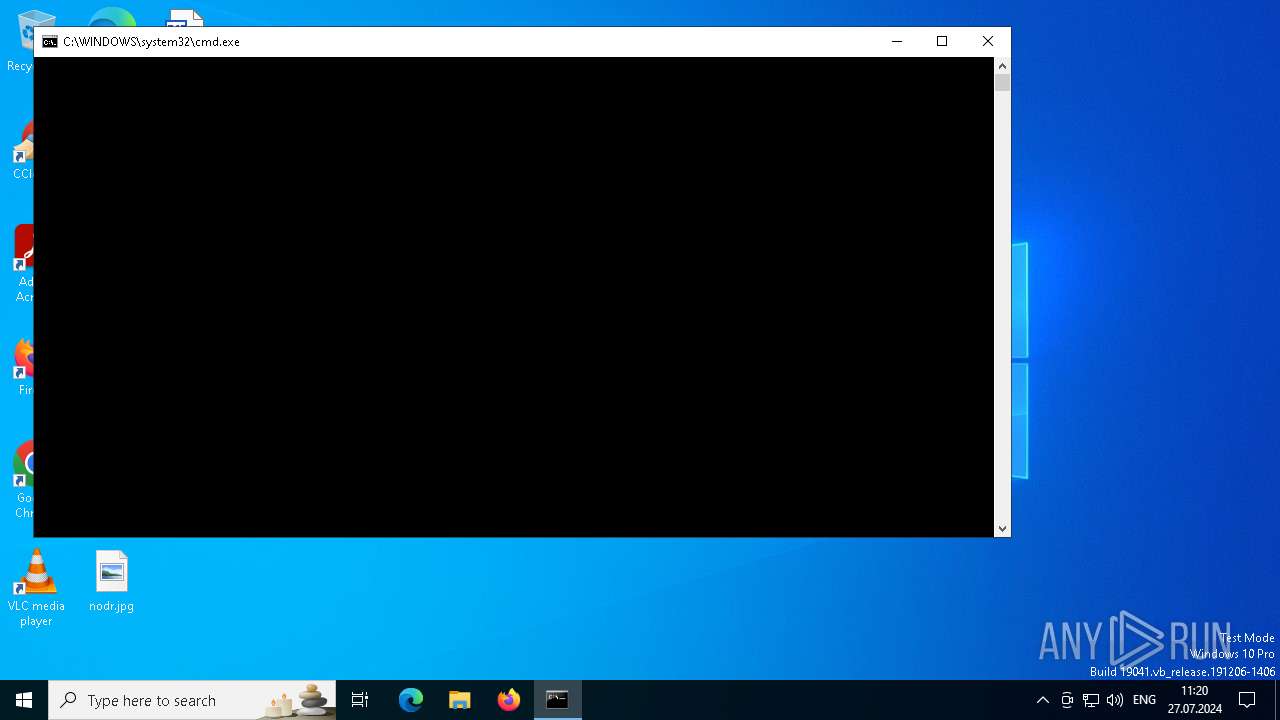Click the Type here to search box

tap(192, 700)
